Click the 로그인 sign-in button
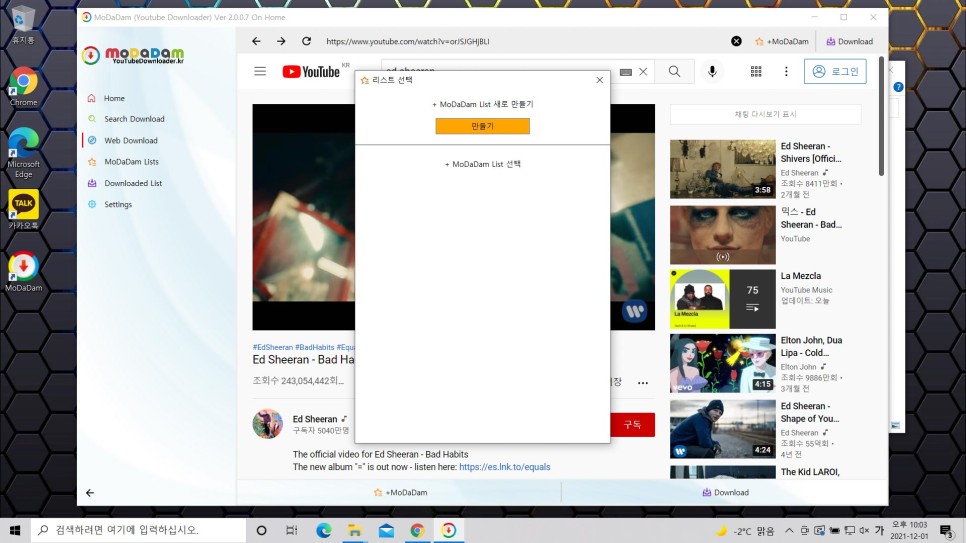The width and height of the screenshot is (966, 543). pyautogui.click(x=835, y=71)
